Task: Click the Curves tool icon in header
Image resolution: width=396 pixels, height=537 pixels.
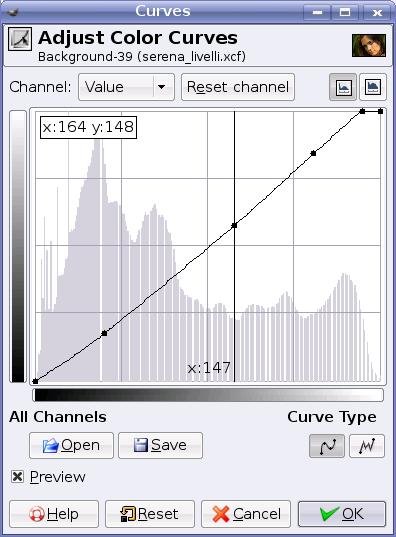Action: coord(20,39)
